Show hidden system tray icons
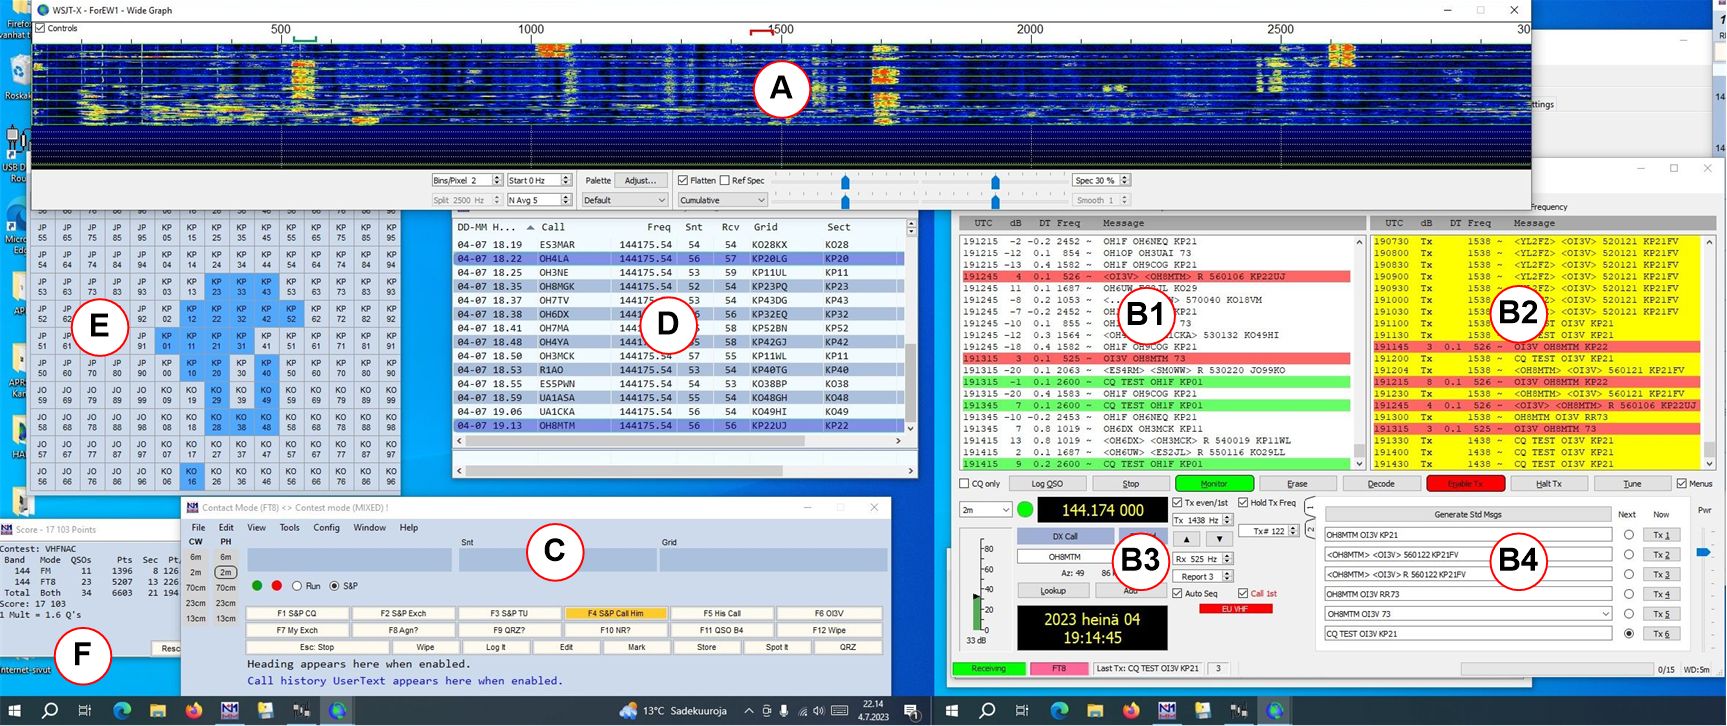The image size is (1727, 726). tap(748, 711)
